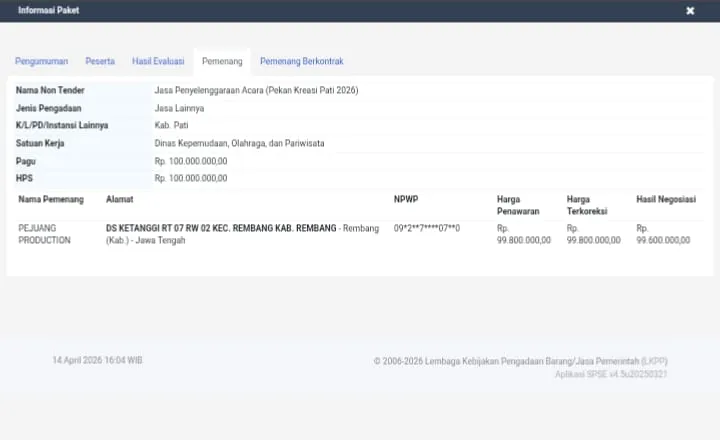Click the Informasi Paket header title
This screenshot has height=440, width=720.
coord(49,10)
